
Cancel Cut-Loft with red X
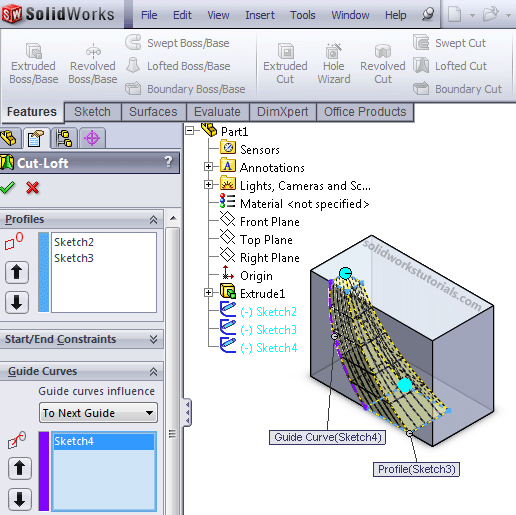[32, 188]
